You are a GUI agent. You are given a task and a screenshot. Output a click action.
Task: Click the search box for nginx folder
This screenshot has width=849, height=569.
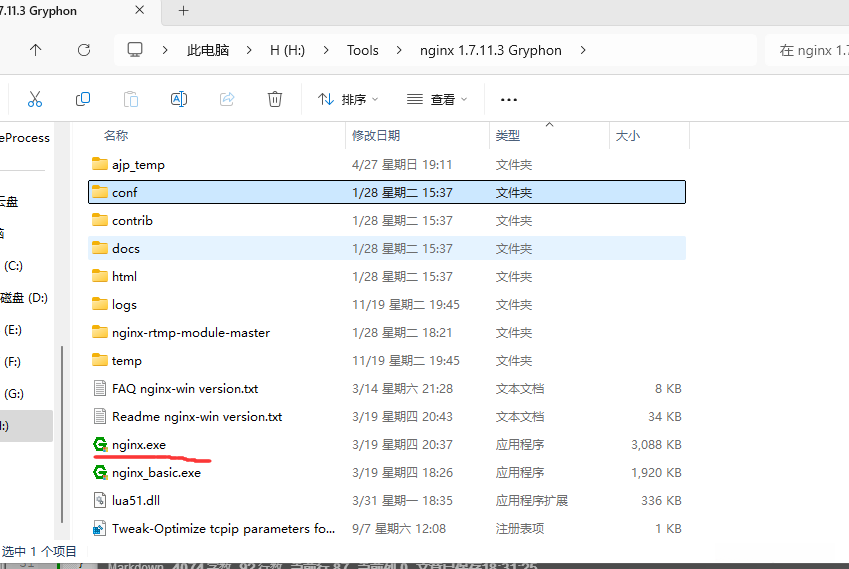807,50
